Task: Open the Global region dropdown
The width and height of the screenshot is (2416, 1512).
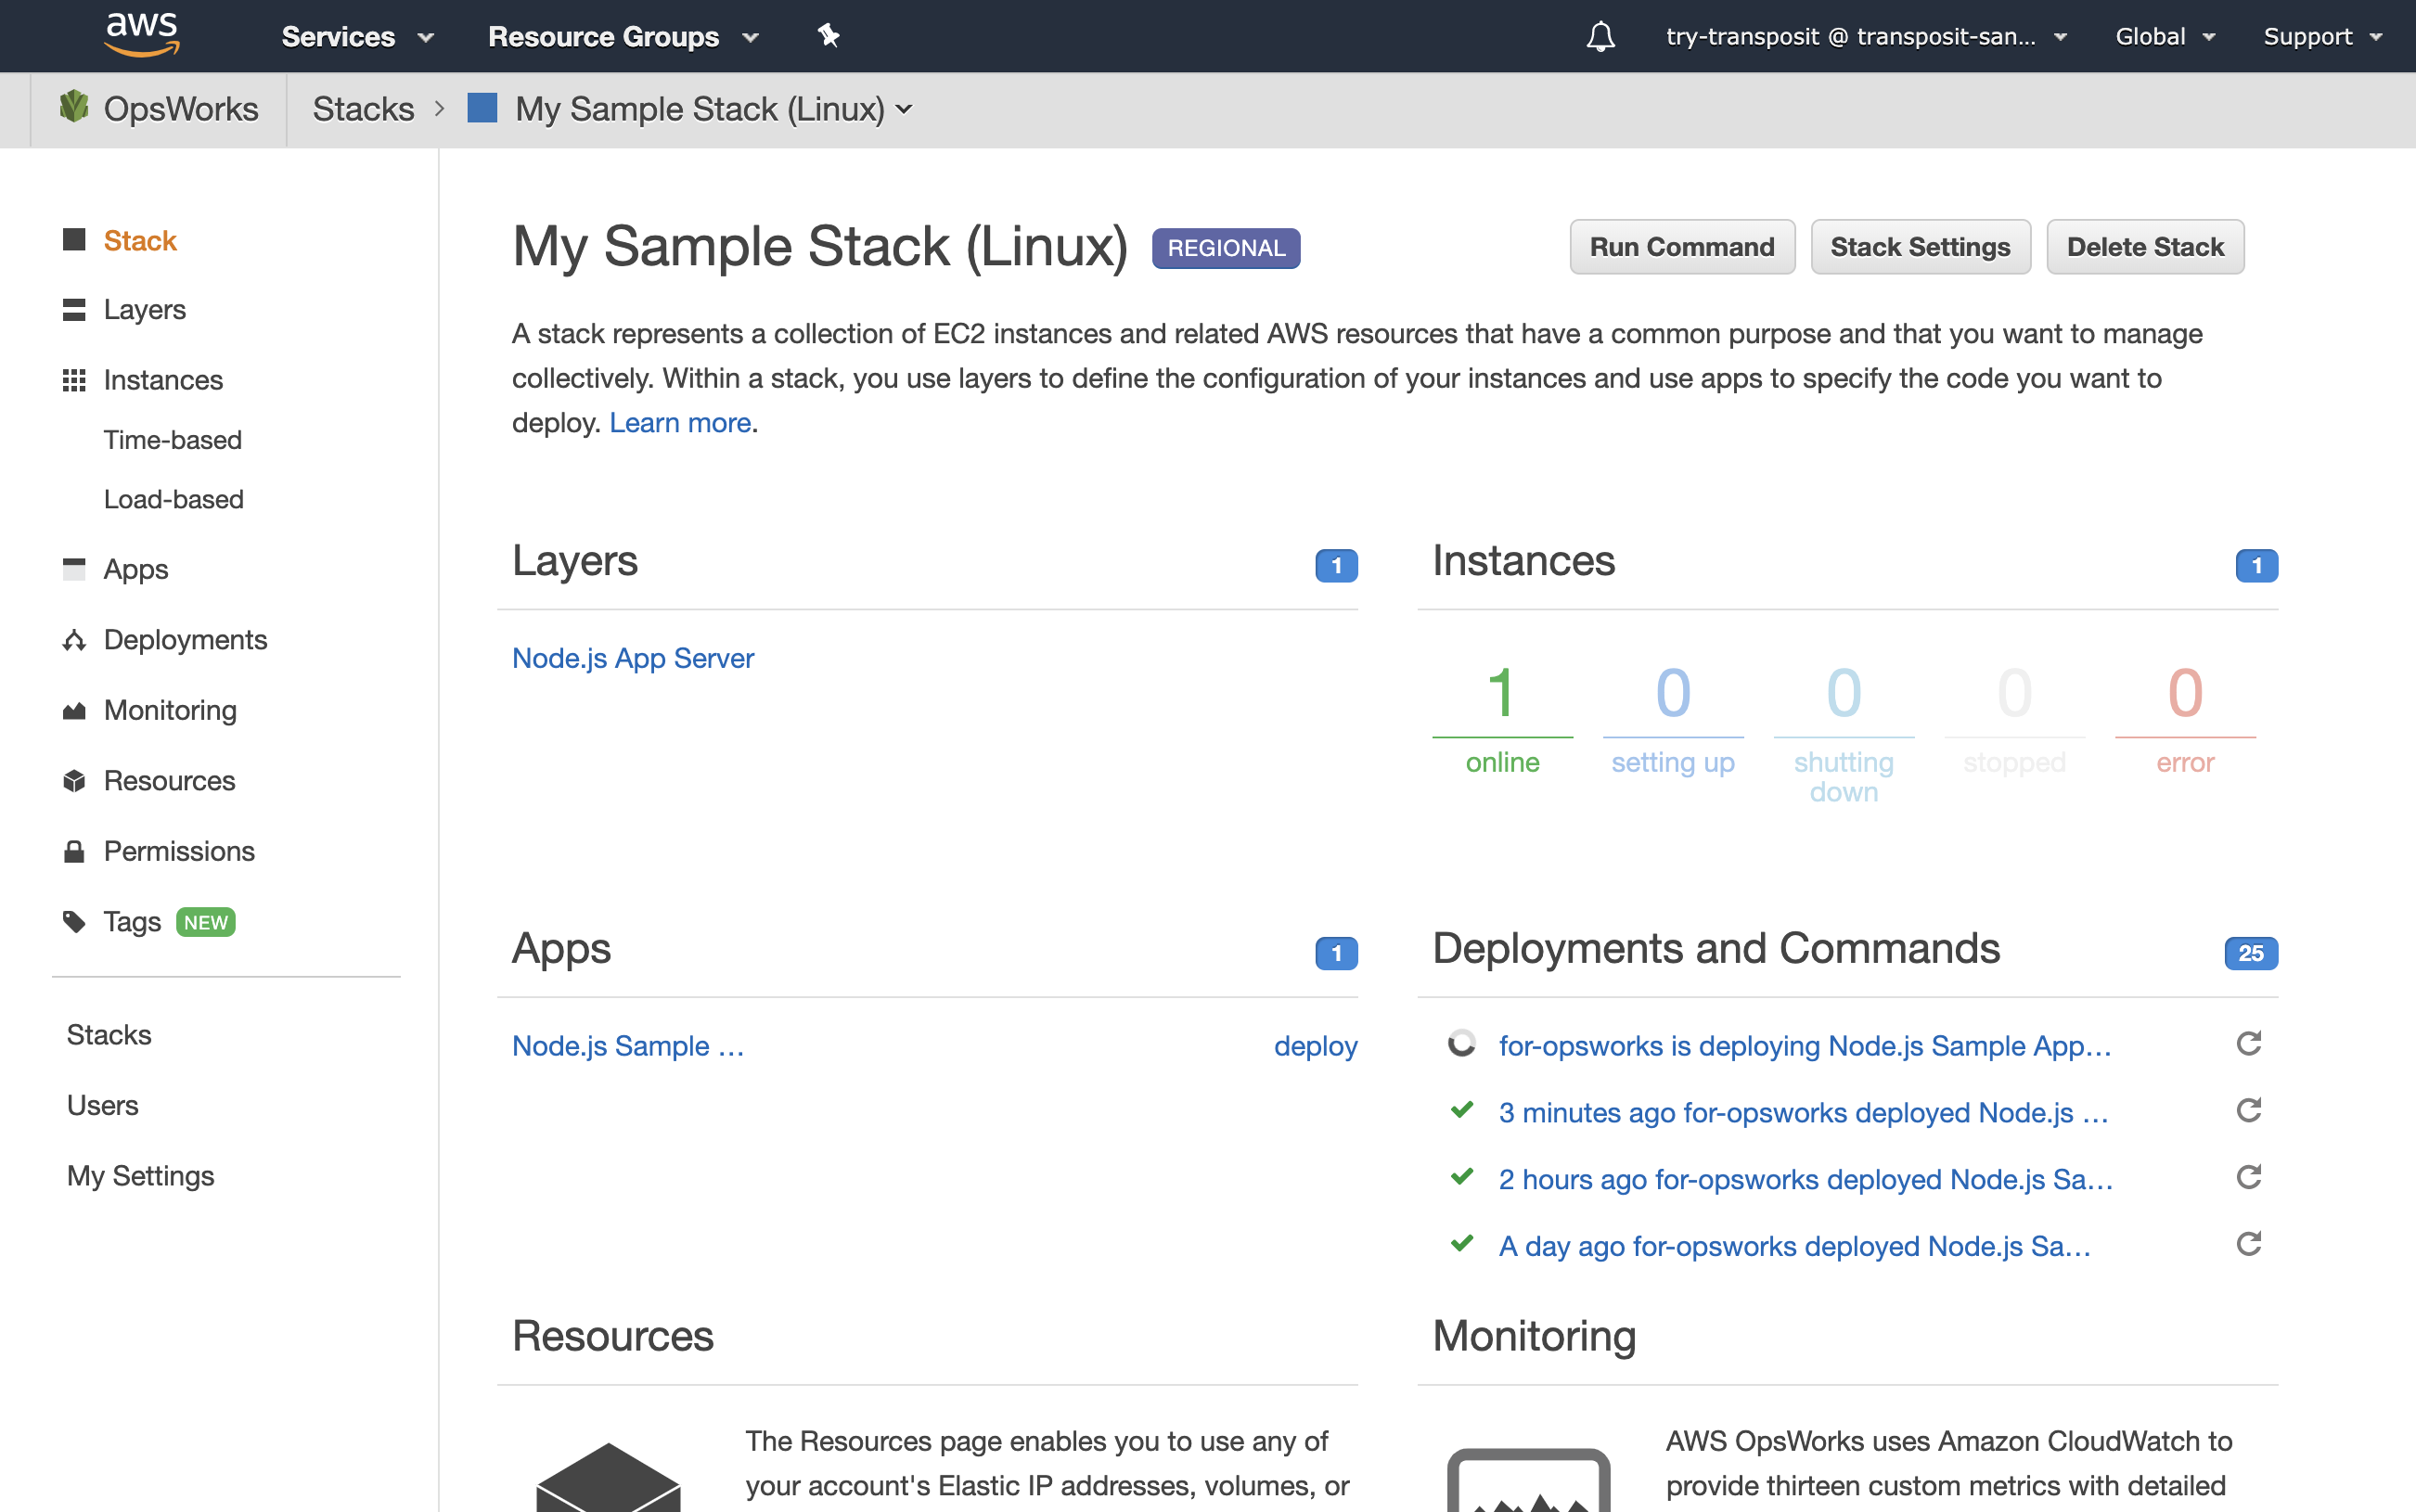Action: (x=2165, y=37)
